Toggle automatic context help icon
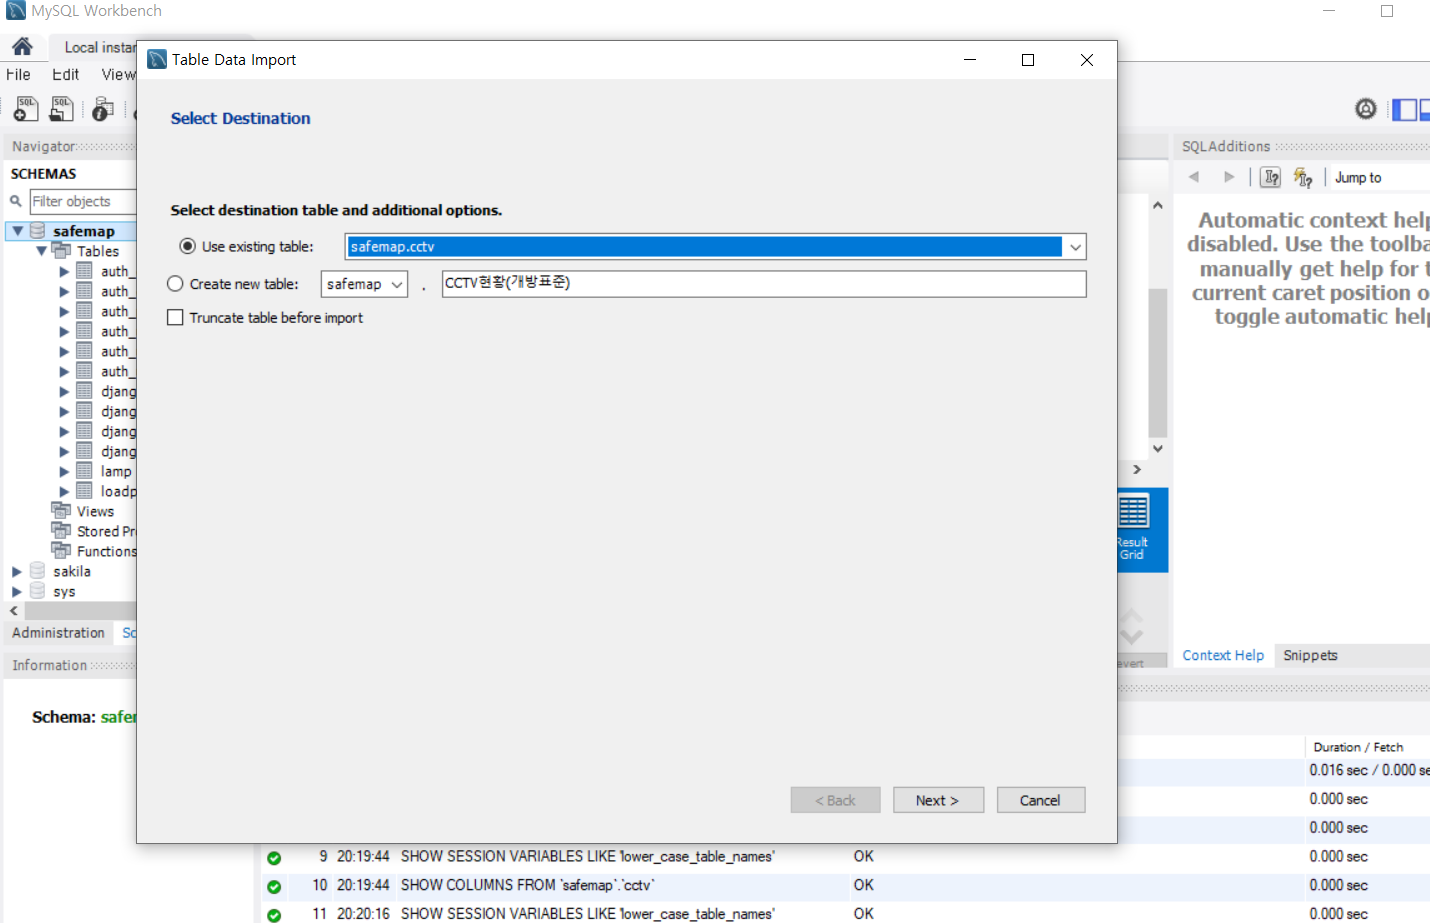The height and width of the screenshot is (923, 1430). [x=1303, y=177]
